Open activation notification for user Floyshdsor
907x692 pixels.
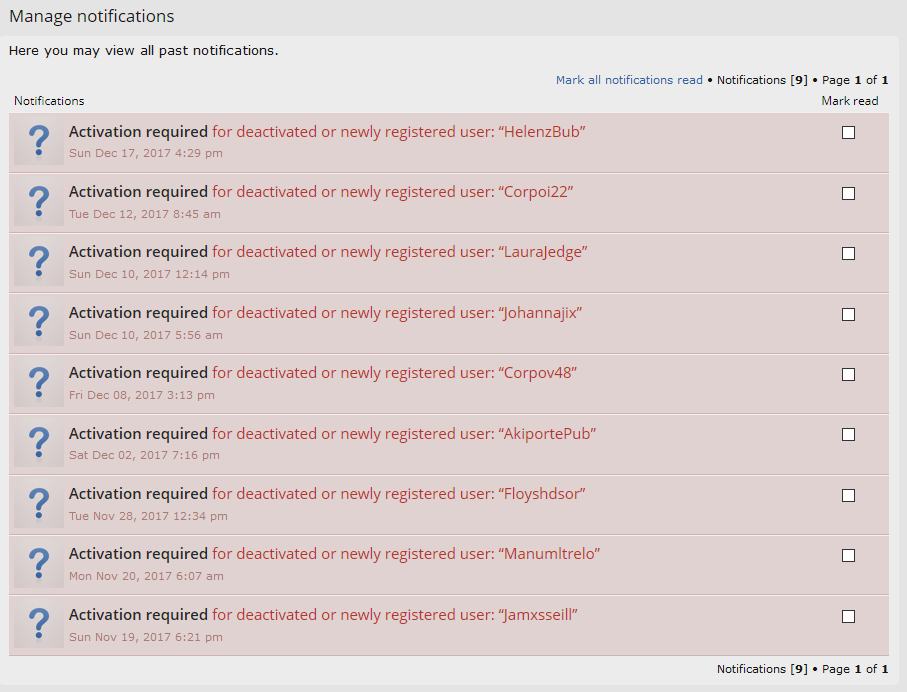pyautogui.click(x=326, y=494)
